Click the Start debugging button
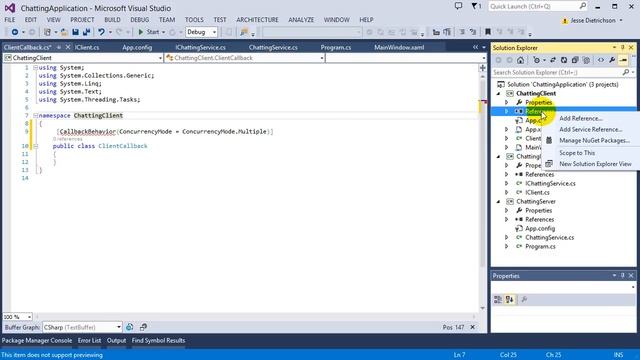 point(149,32)
